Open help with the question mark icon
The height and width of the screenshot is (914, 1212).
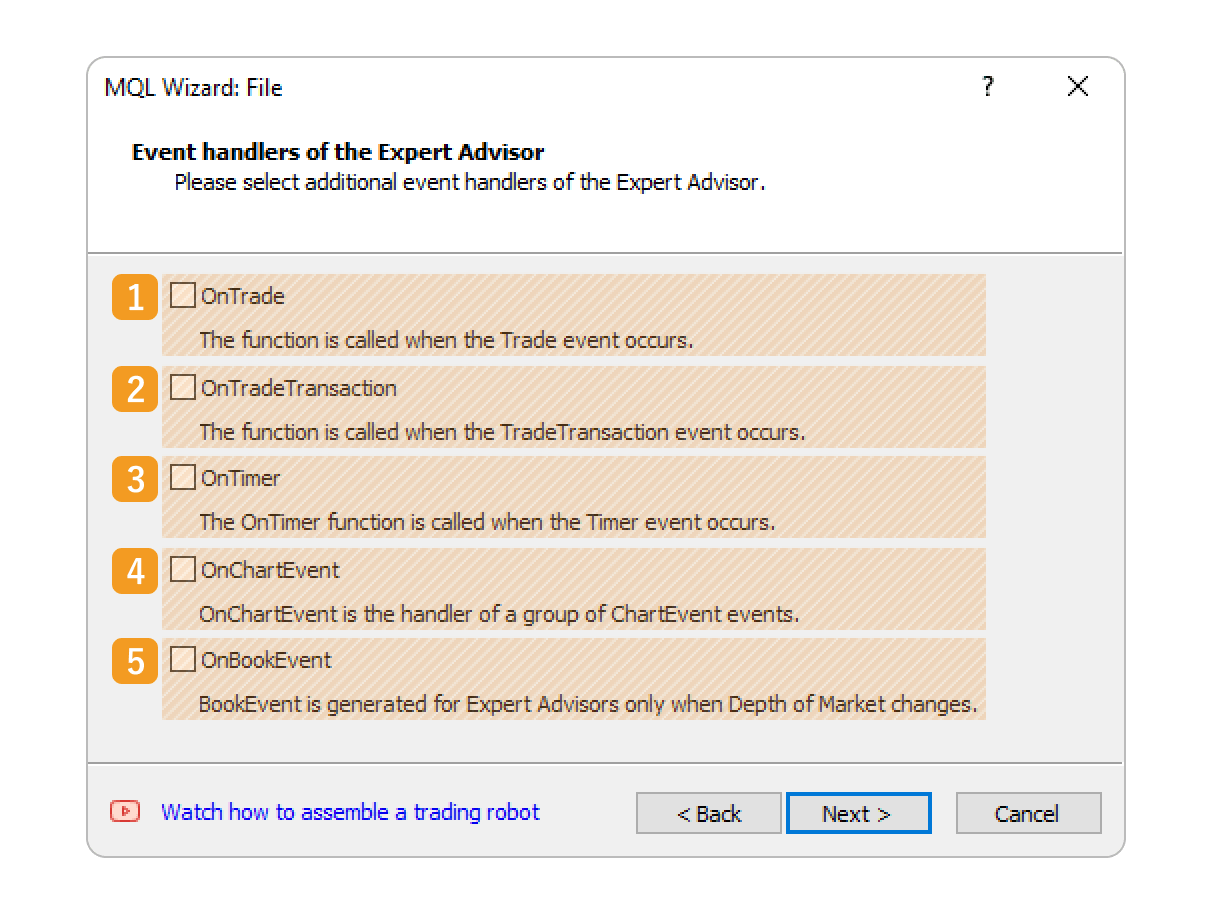tap(988, 86)
